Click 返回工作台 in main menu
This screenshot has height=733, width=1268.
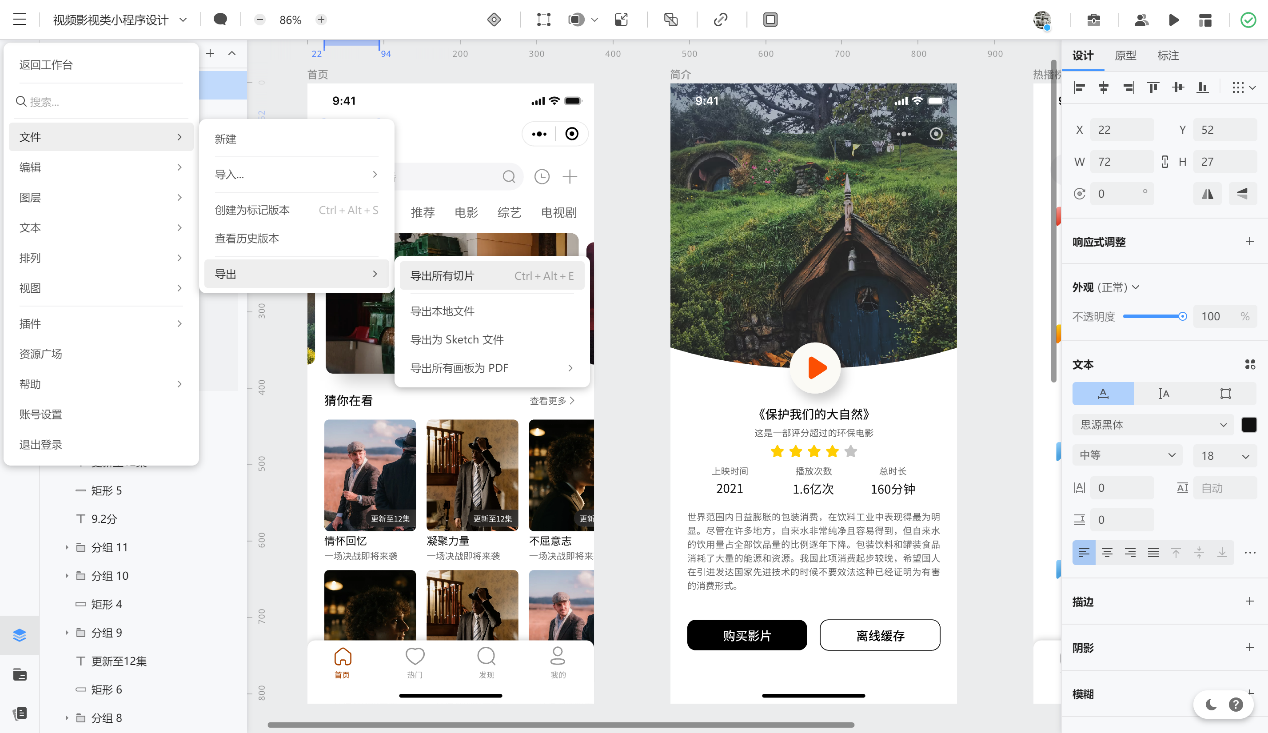pos(46,65)
